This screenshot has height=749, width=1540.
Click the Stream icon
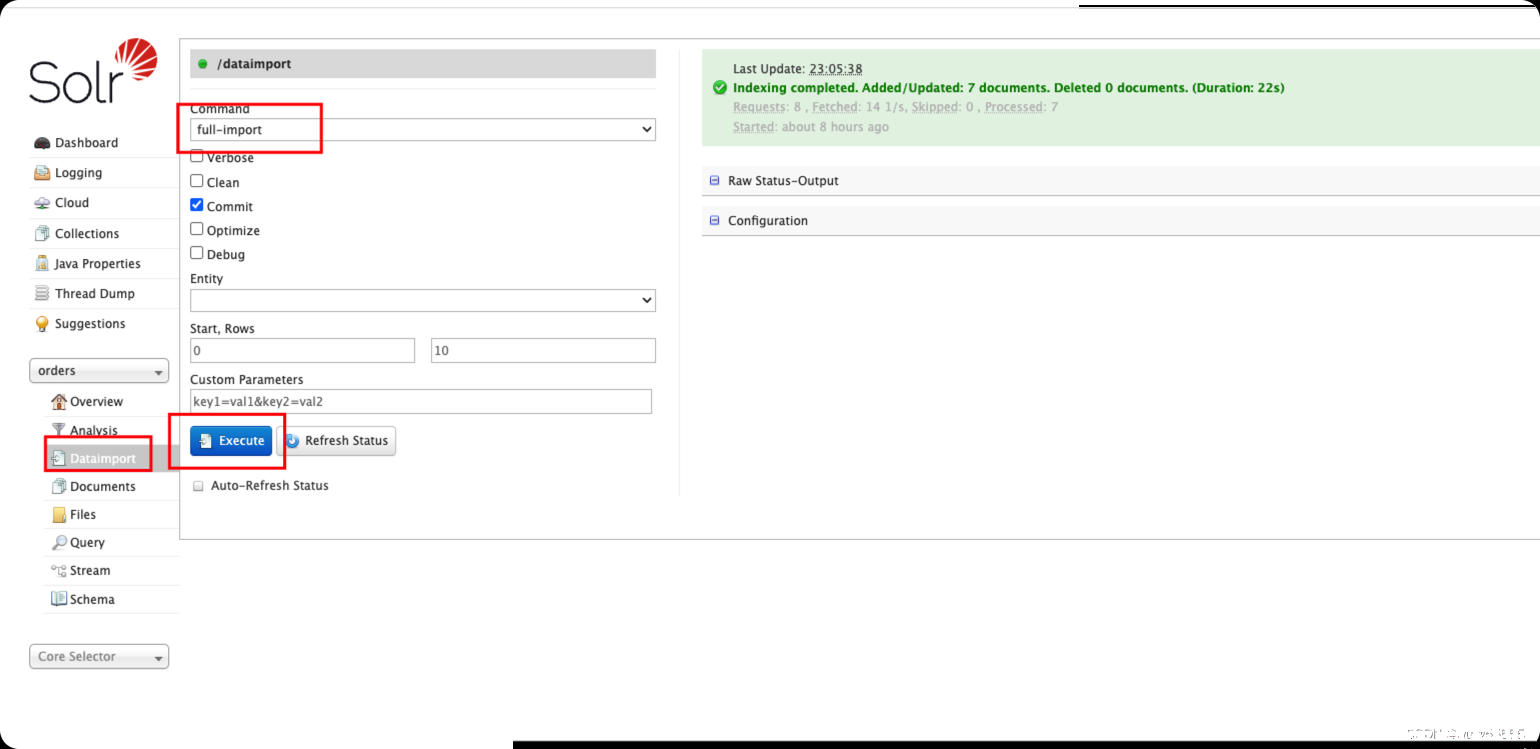(59, 570)
